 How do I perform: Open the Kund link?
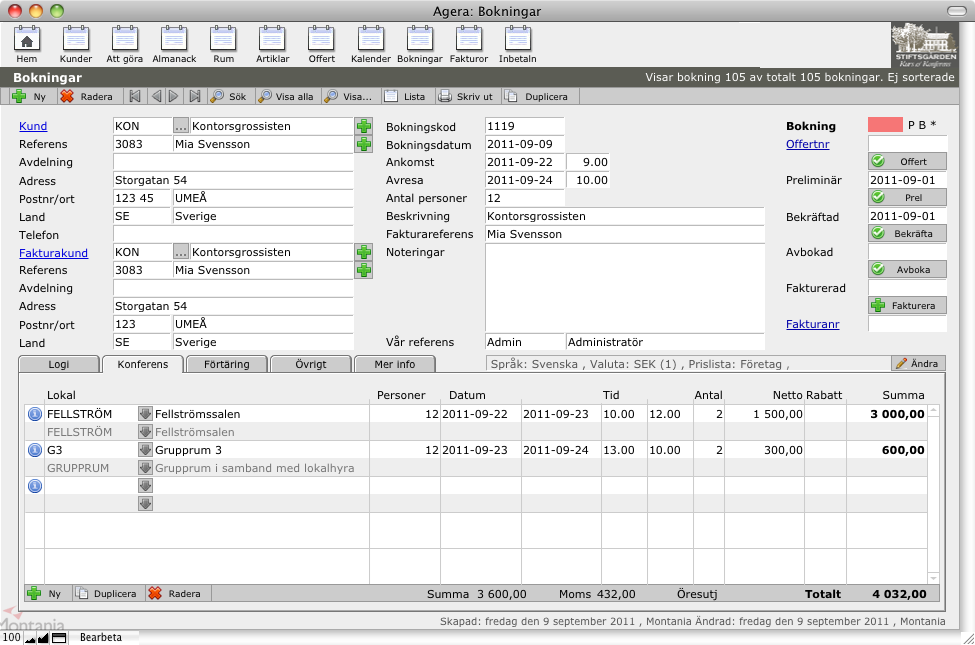coord(33,126)
